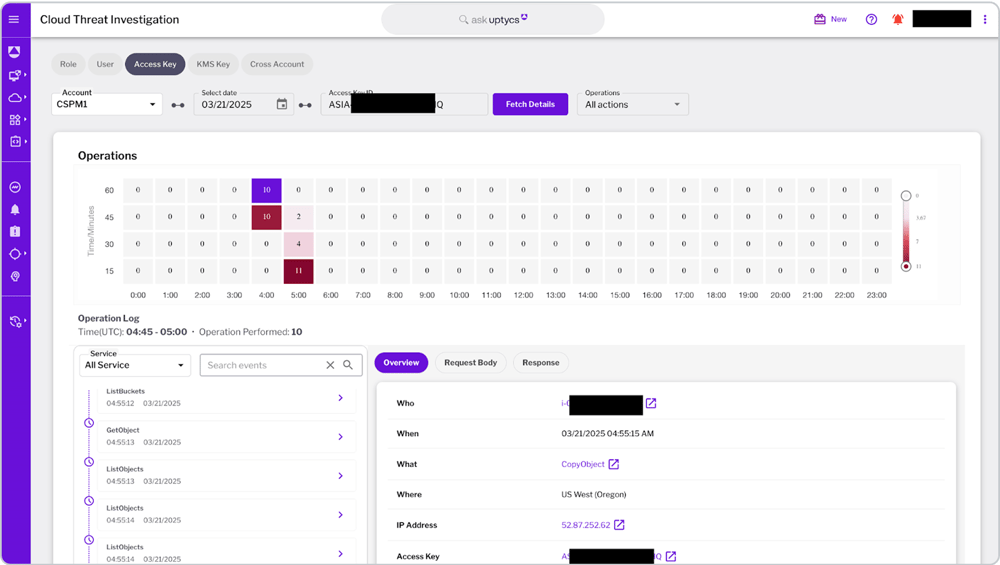
Task: Switch to the User tab
Action: coord(105,64)
